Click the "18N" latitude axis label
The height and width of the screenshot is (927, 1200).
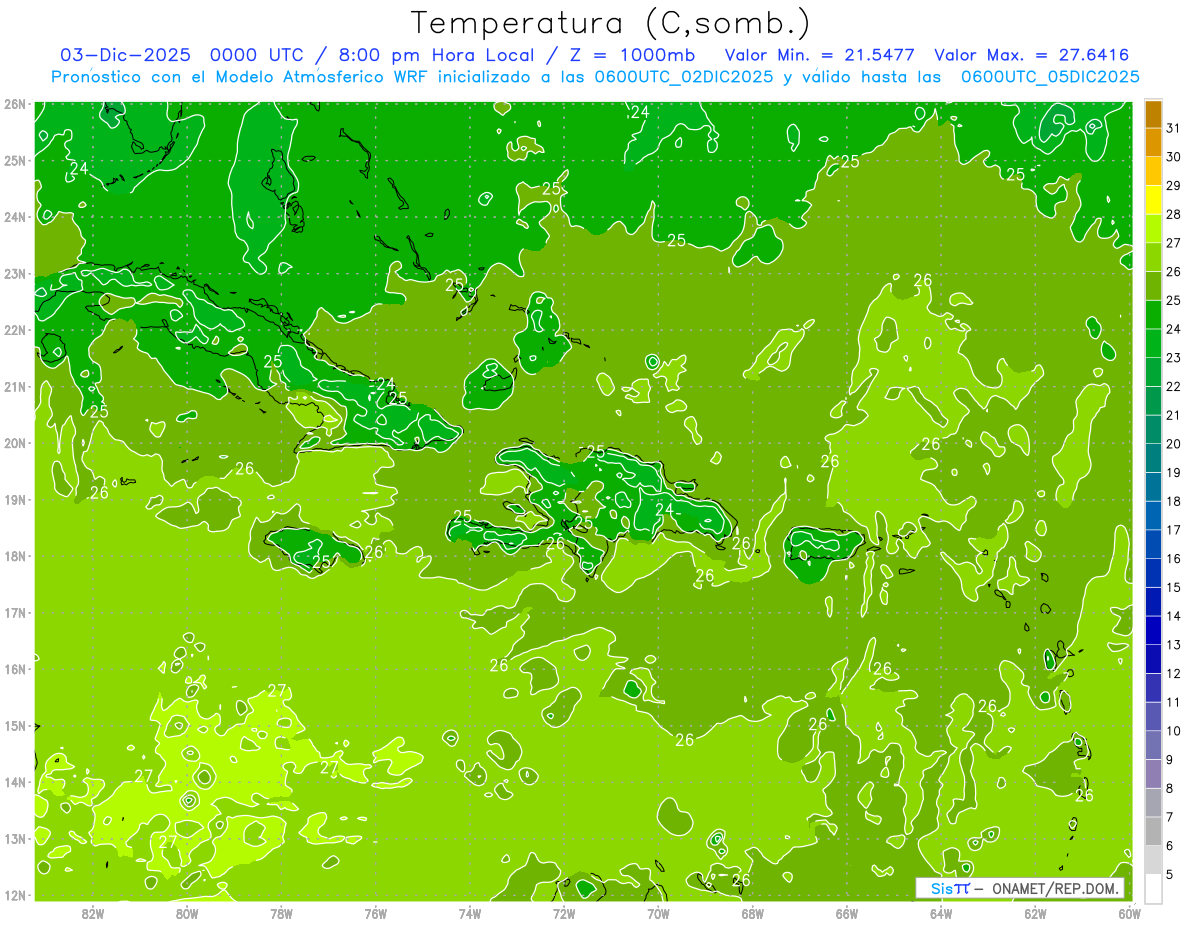pyautogui.click(x=15, y=556)
